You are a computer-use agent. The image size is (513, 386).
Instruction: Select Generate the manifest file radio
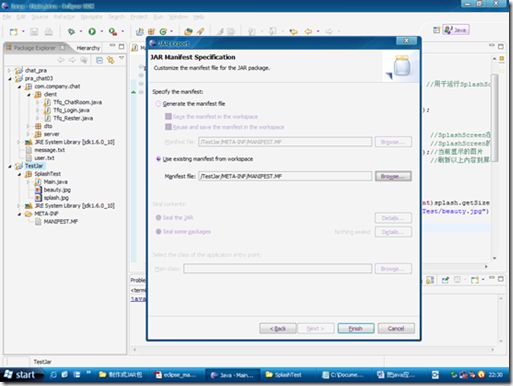point(158,104)
